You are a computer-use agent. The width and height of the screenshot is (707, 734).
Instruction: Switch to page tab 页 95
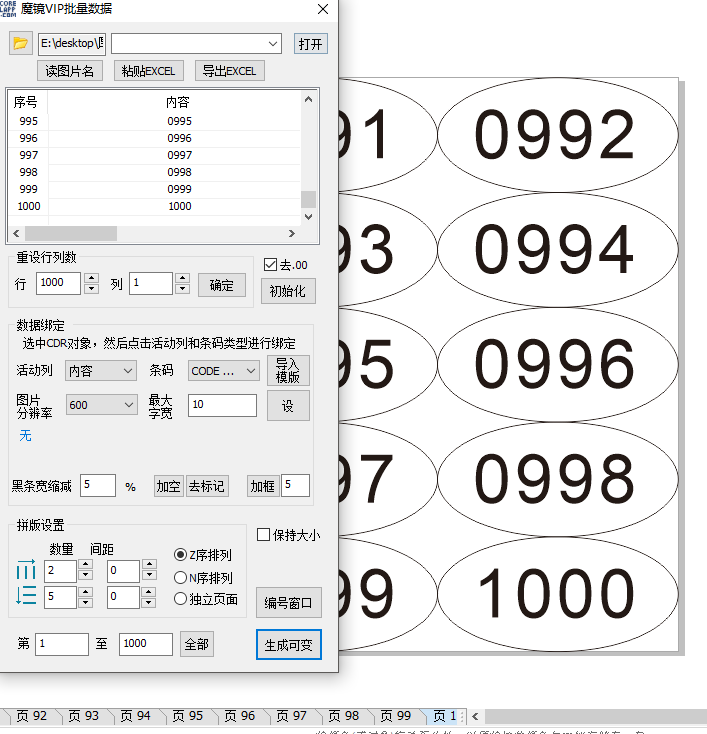click(187, 716)
